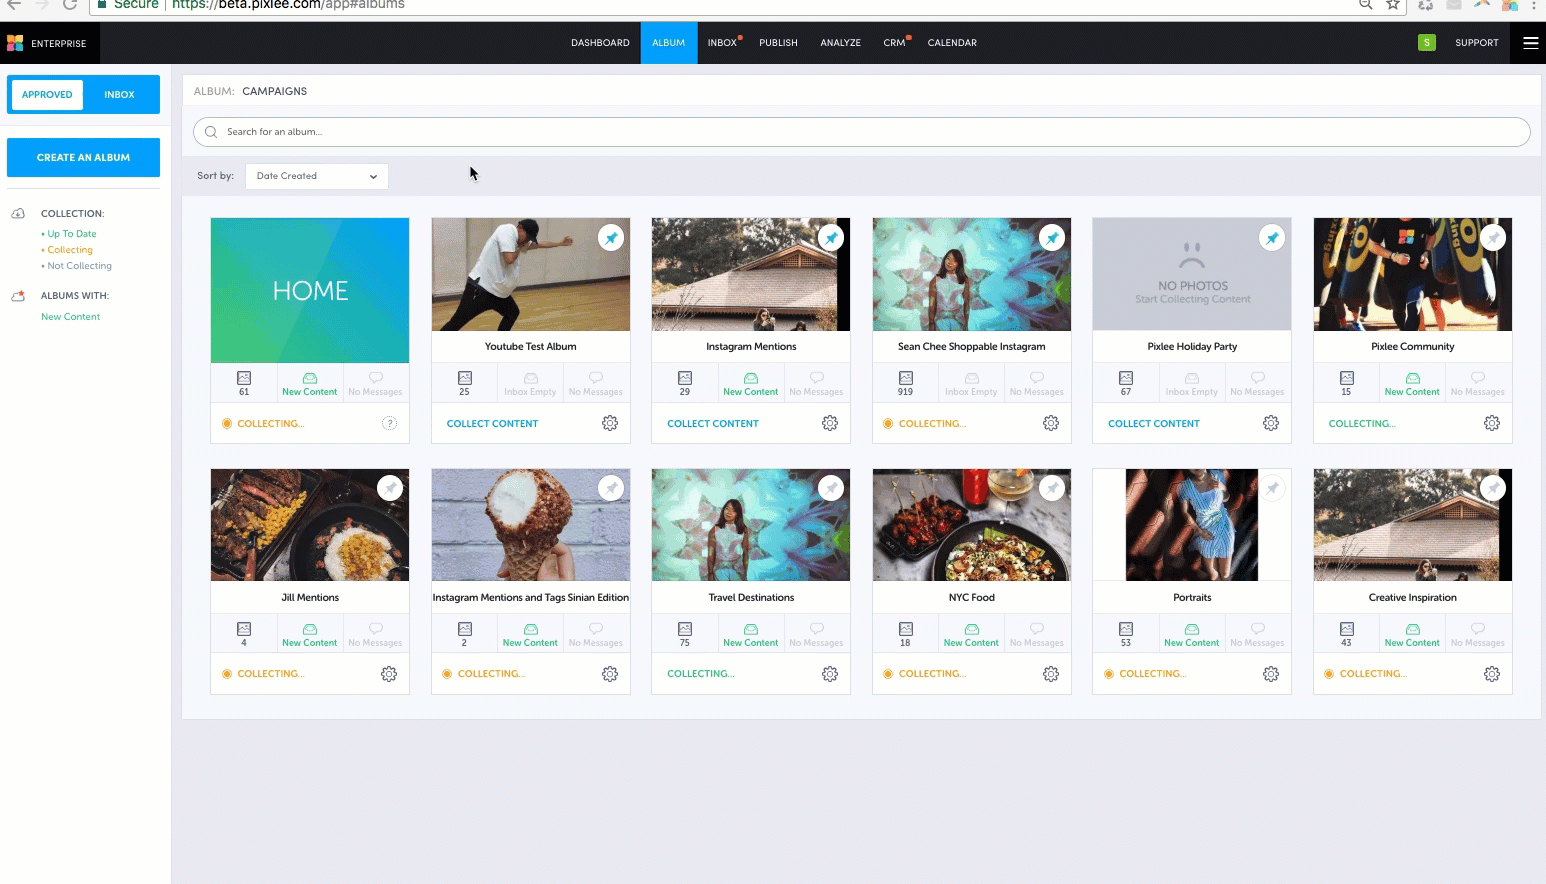Viewport: 1546px width, 884px height.
Task: Click the photo count icon on Travel Destinations
Action: 685,630
